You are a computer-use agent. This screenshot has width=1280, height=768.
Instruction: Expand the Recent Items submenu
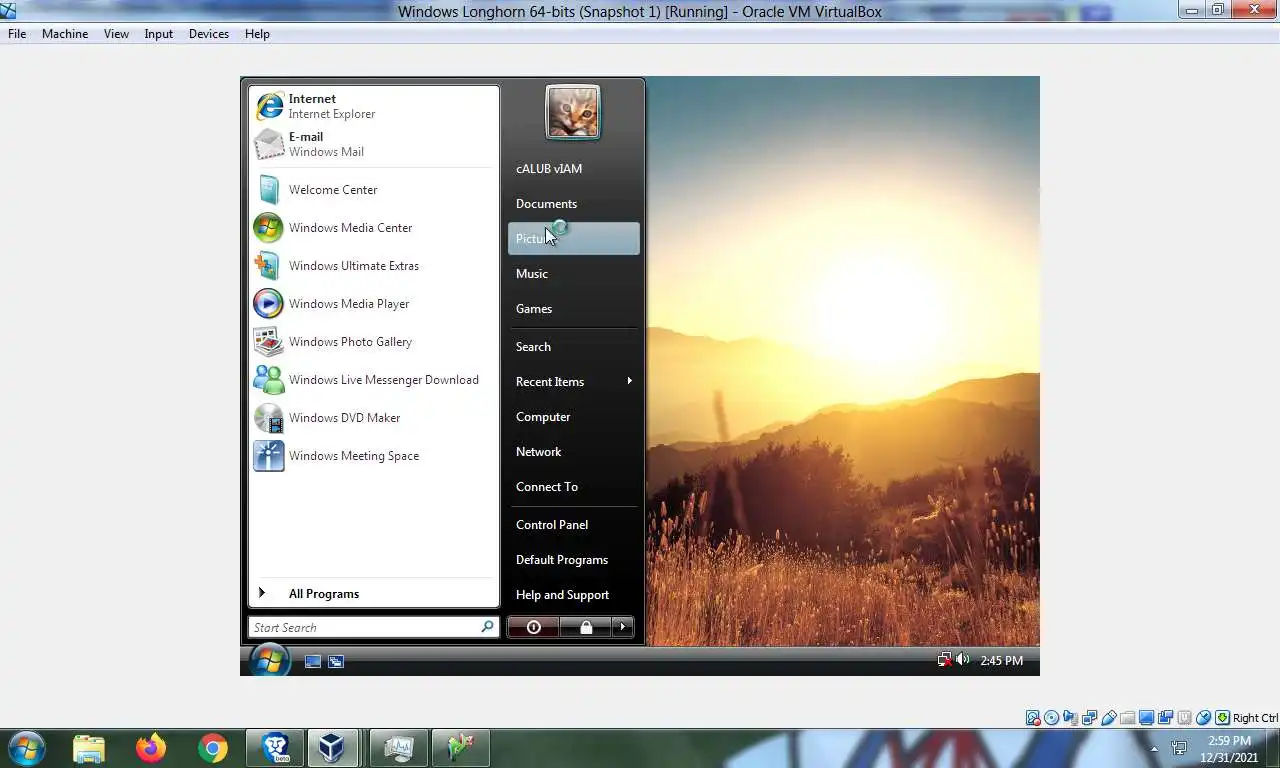click(x=574, y=382)
